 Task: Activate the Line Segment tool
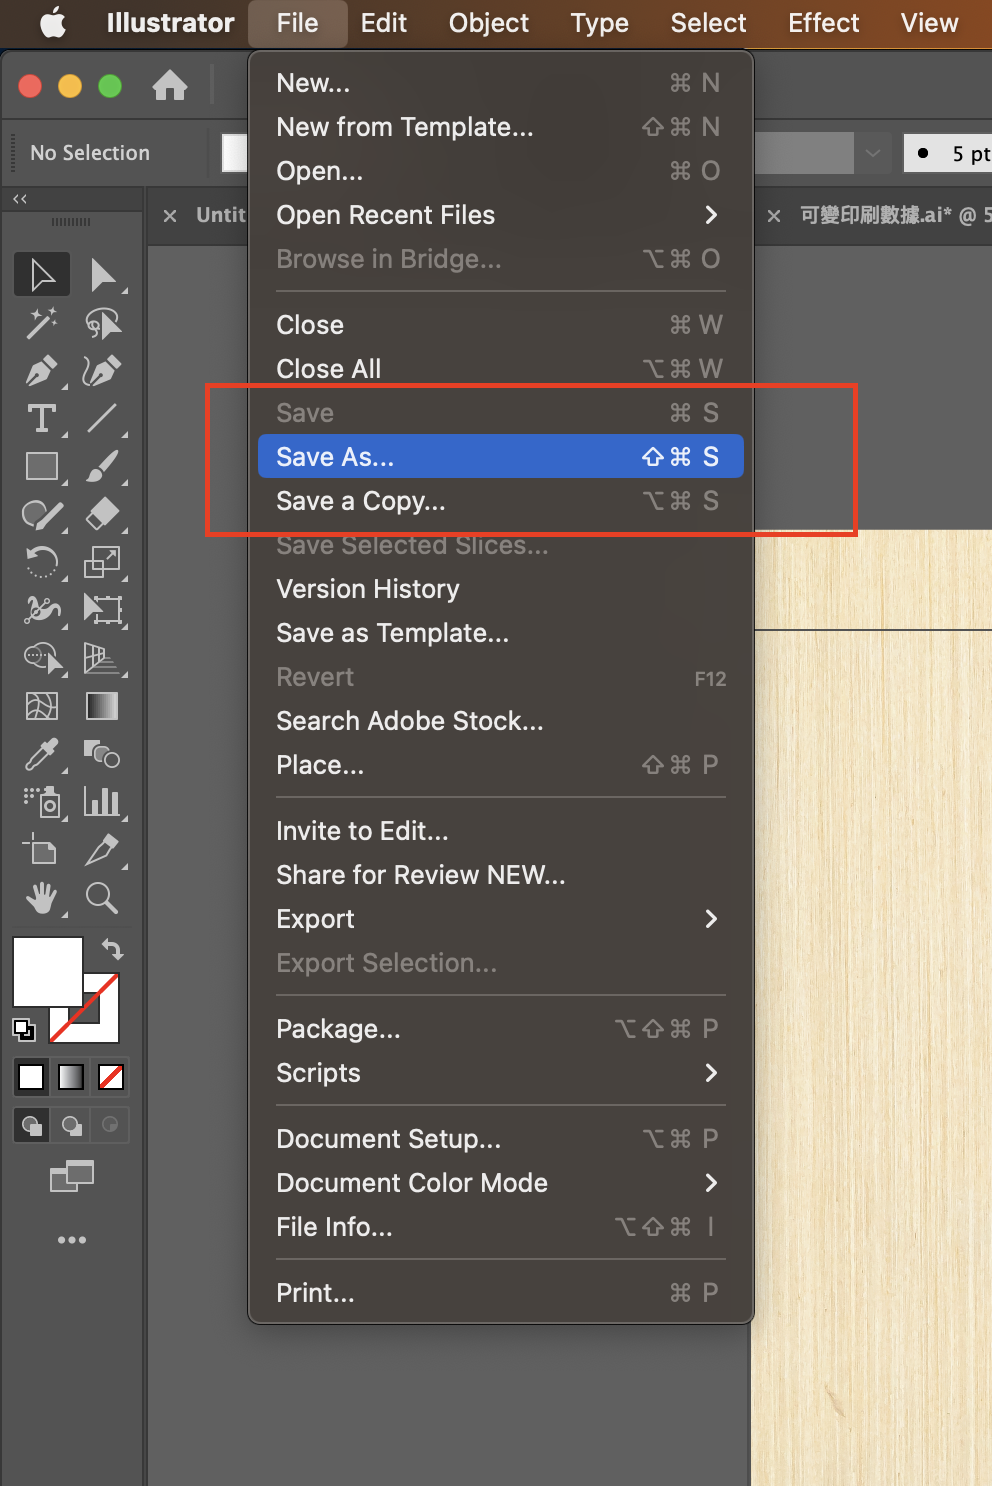pos(103,418)
